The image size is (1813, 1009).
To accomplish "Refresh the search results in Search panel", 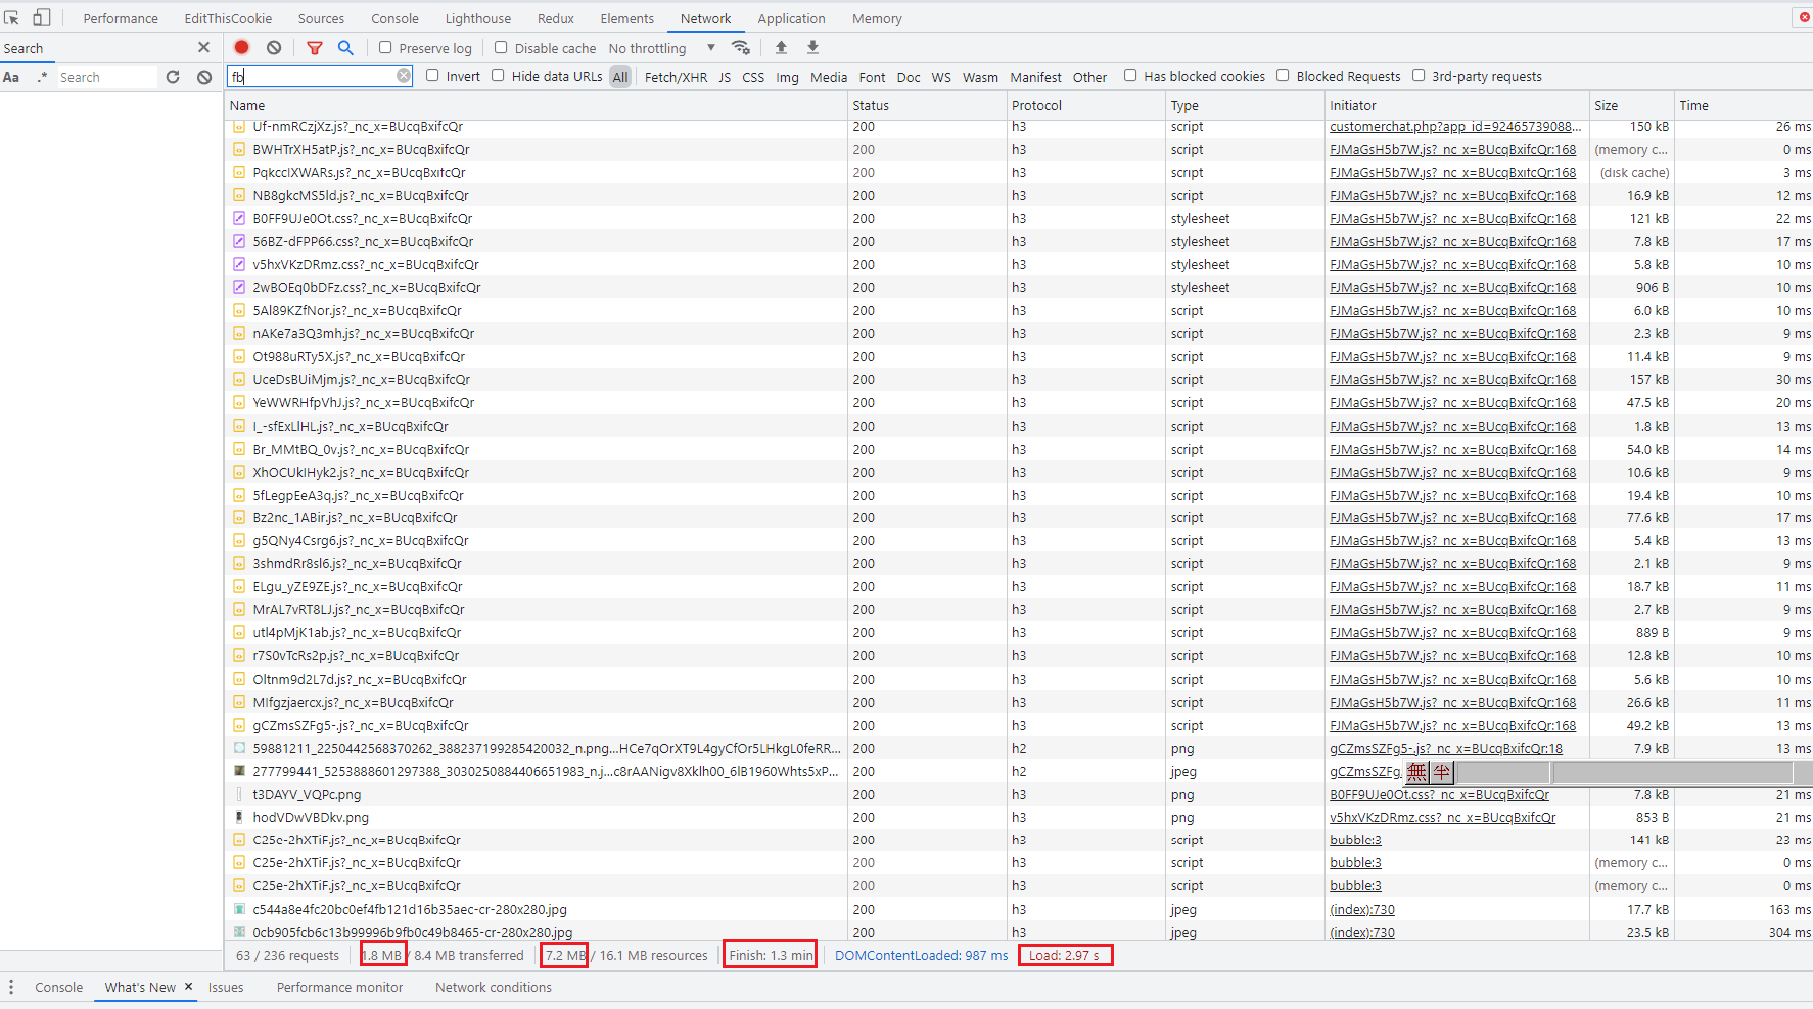I will (173, 77).
